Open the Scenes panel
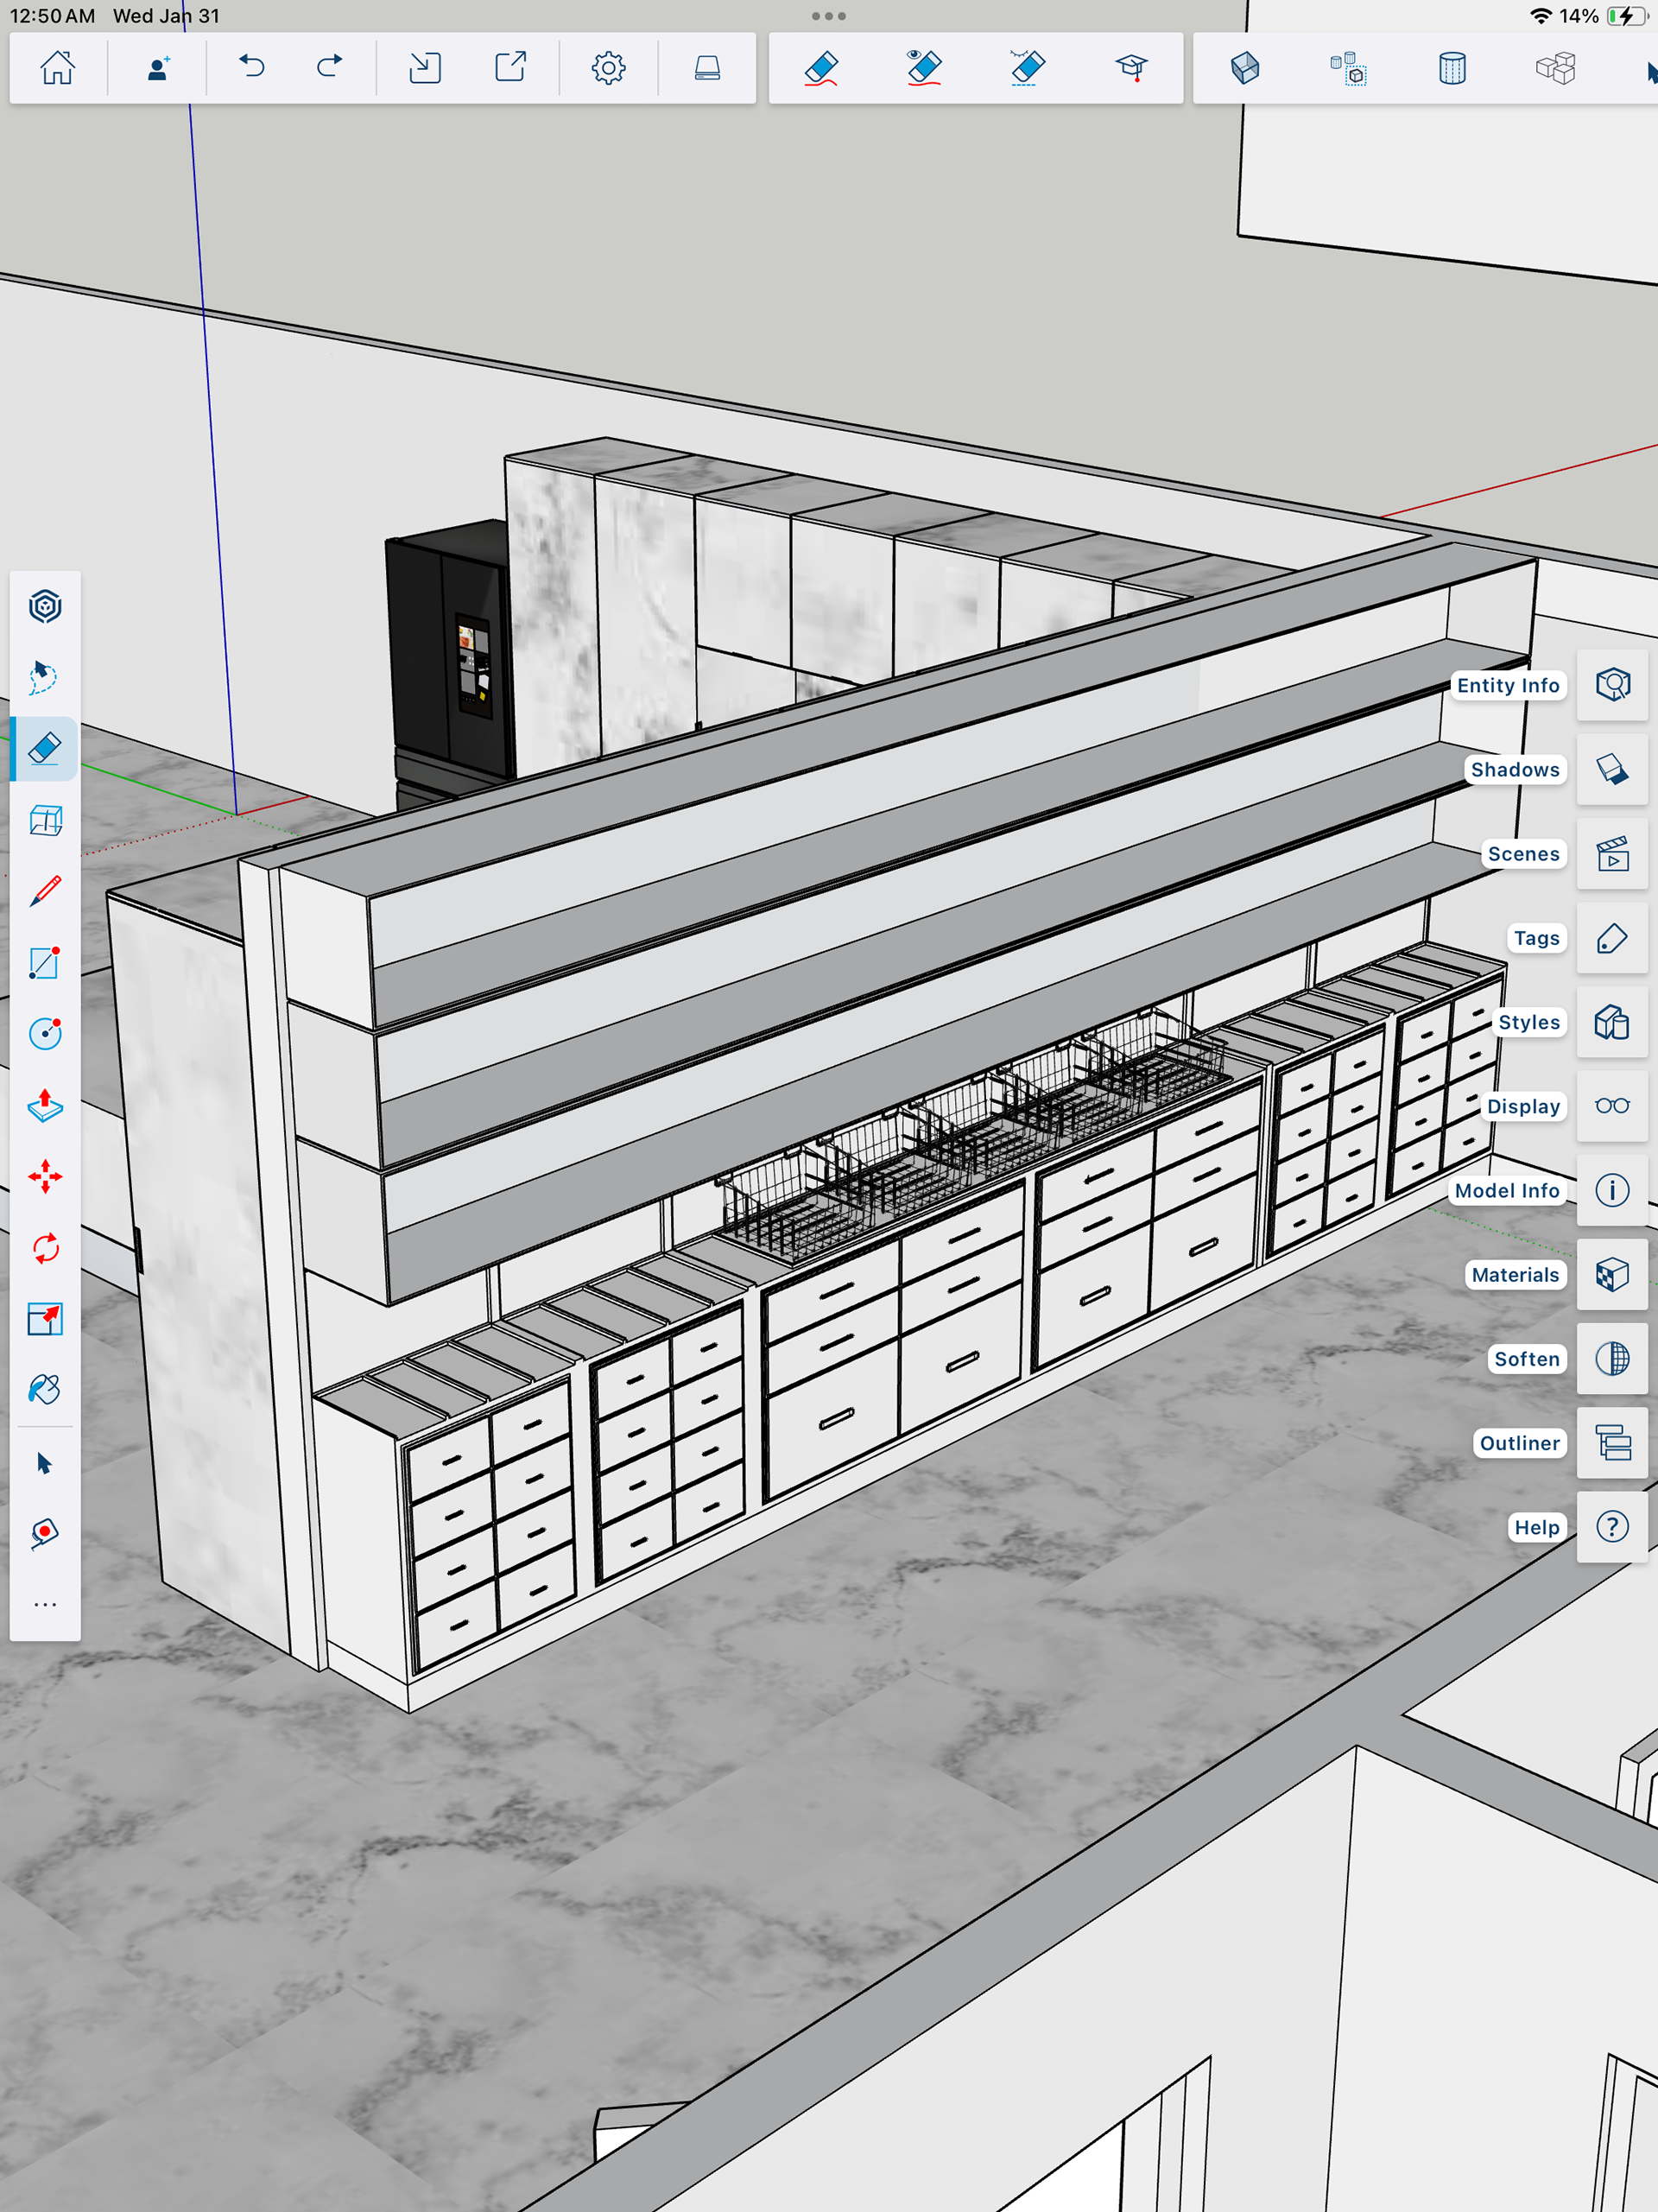Screen dimensions: 1658x2212 [x=1611, y=854]
